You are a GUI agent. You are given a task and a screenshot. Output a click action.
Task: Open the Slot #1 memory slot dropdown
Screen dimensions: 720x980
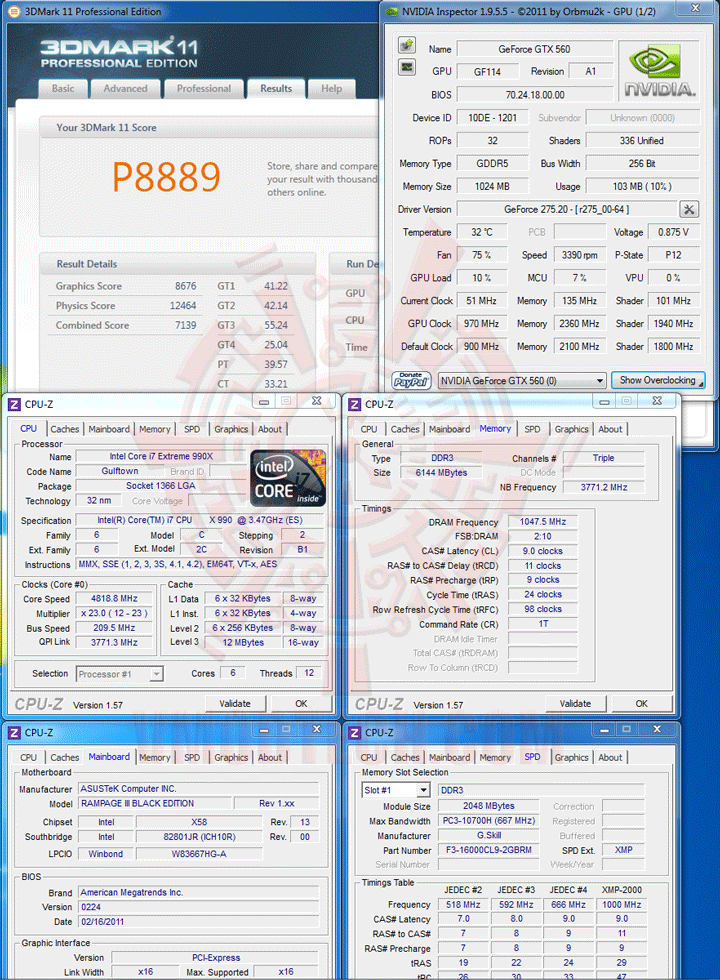click(396, 790)
